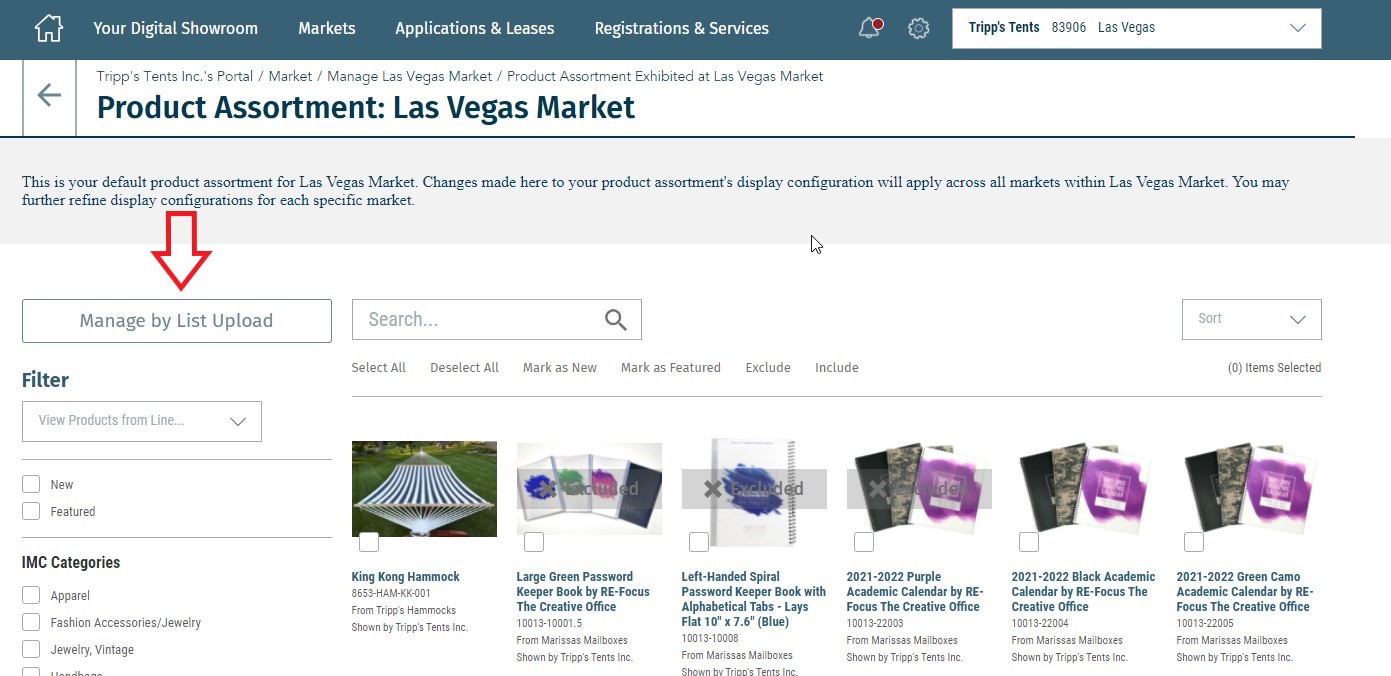Check Fashion Accessories/Jewelry checkbox
Image resolution: width=1391 pixels, height=676 pixels.
tap(31, 622)
